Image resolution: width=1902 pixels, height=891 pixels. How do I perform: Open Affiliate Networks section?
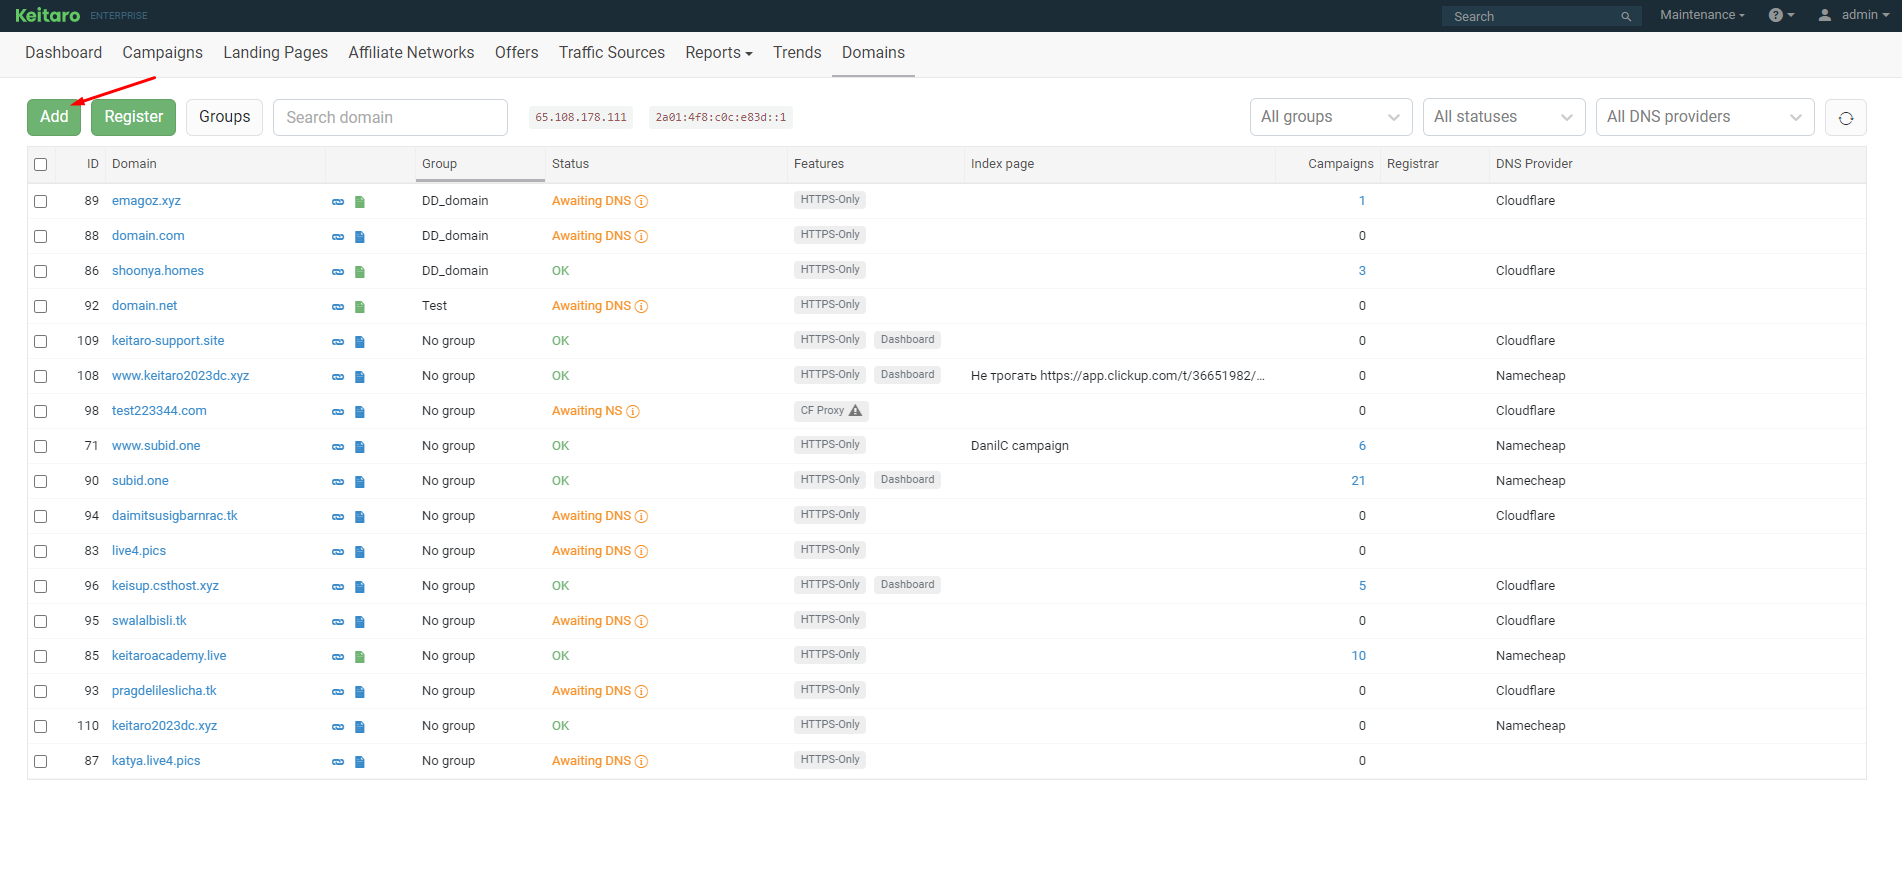[x=411, y=53]
